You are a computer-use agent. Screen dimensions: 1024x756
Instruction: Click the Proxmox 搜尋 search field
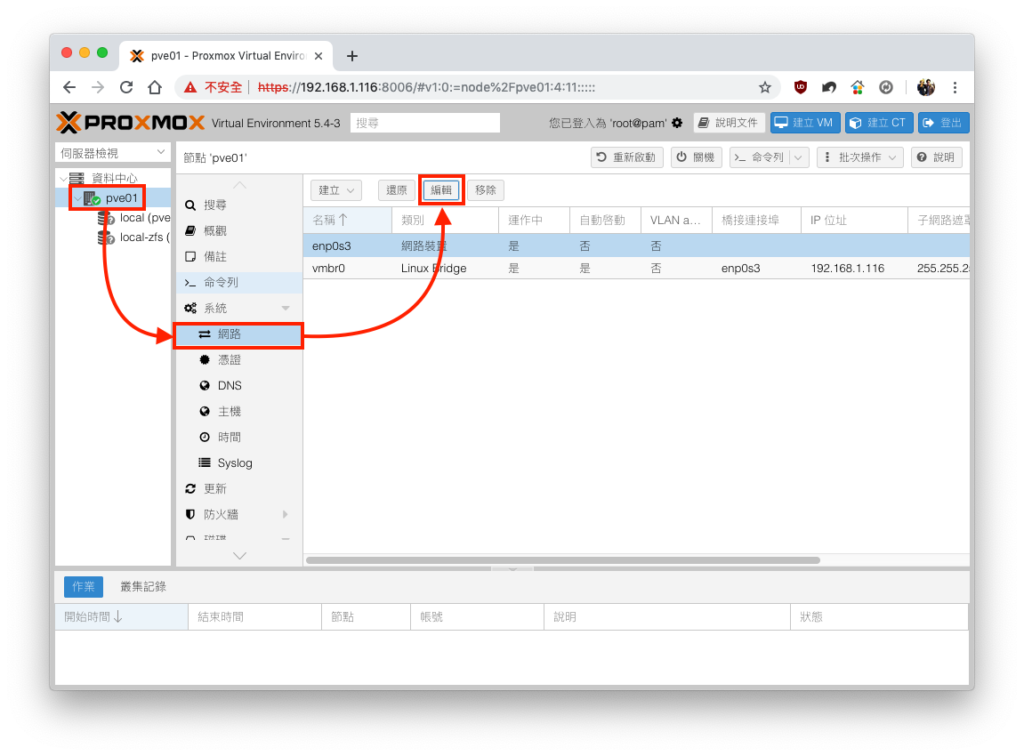(425, 123)
